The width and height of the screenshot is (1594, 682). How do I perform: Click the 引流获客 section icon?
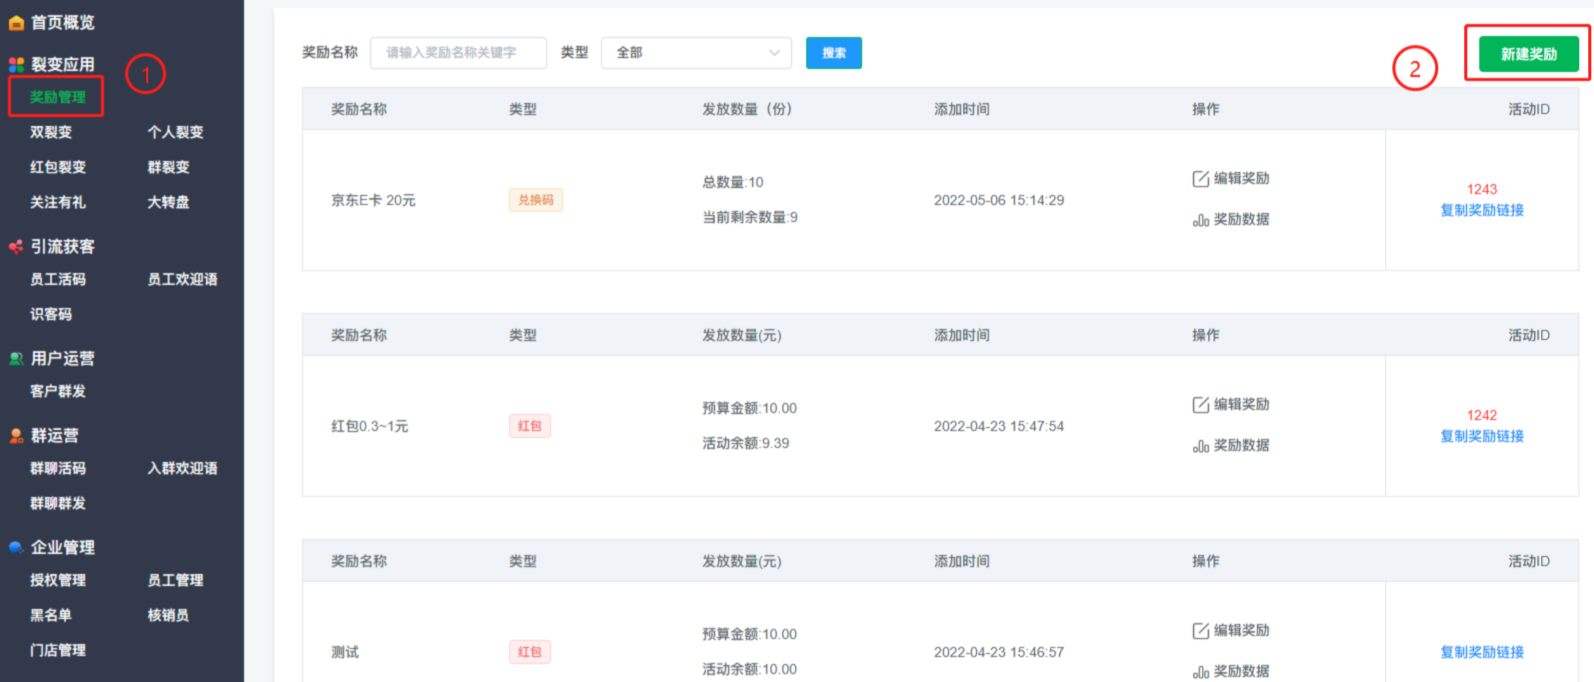(16, 246)
